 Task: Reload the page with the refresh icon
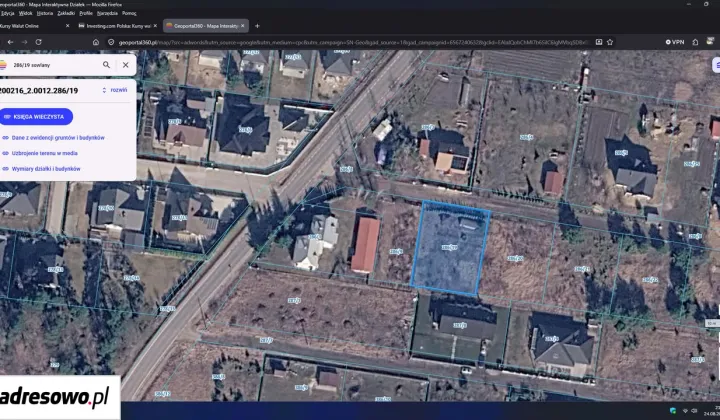pyautogui.click(x=39, y=42)
